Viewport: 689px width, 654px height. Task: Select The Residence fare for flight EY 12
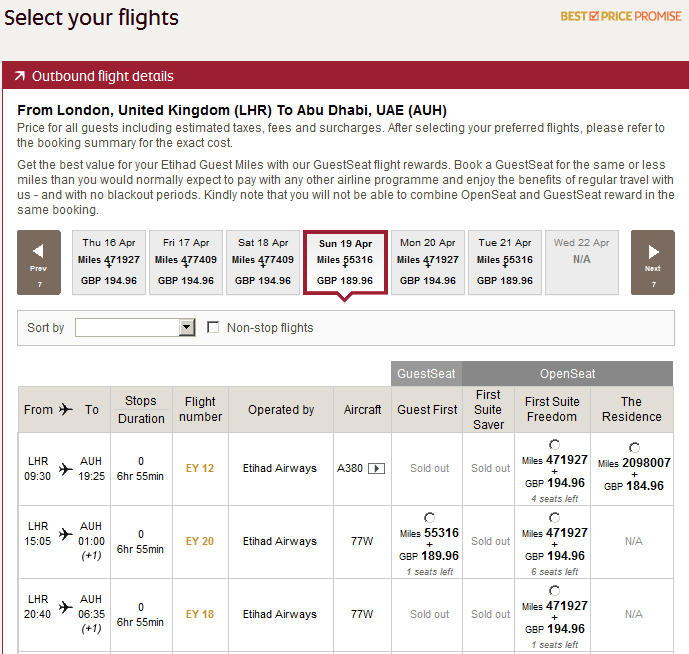pos(634,448)
